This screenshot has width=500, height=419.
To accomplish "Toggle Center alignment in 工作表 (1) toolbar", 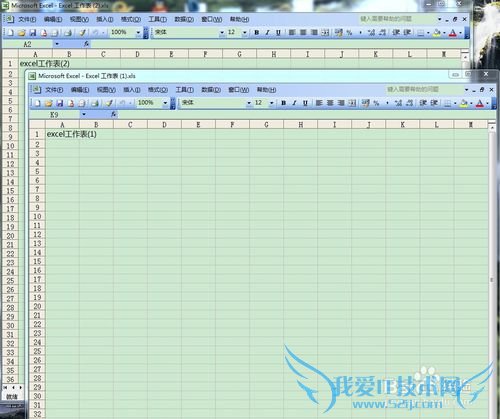I will 330,103.
